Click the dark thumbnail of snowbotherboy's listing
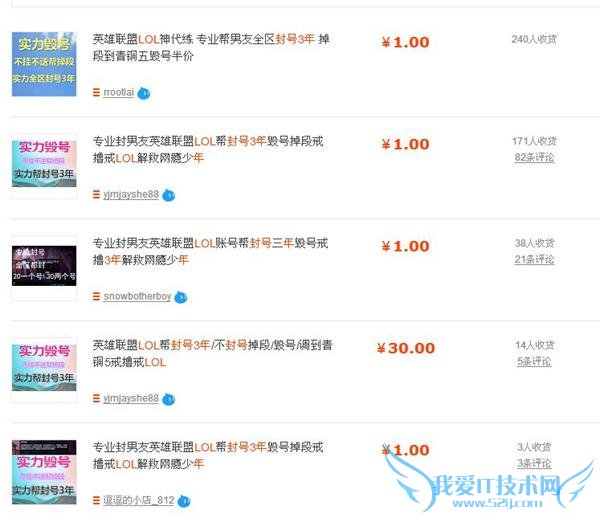Screen dimensions: 600x518 [x=44, y=266]
